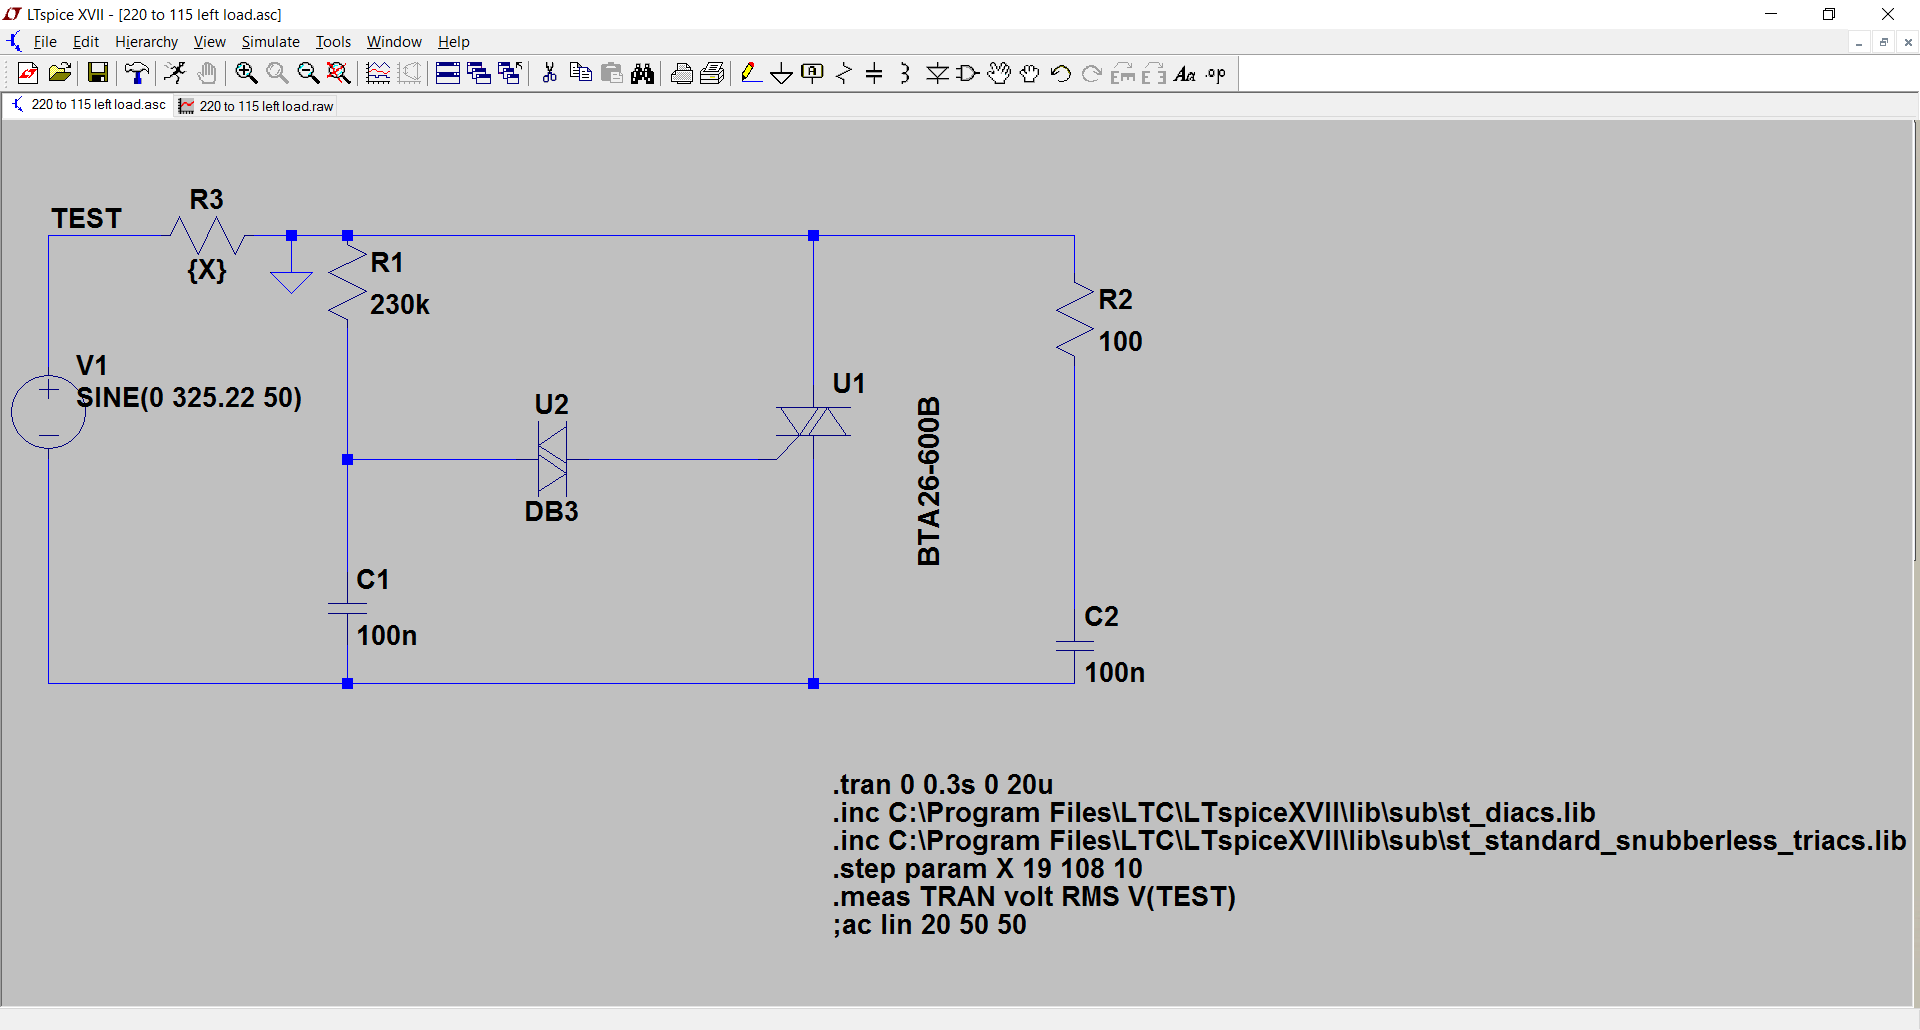This screenshot has width=1920, height=1030.
Task: Run the simulation with the Run tool
Action: point(176,73)
